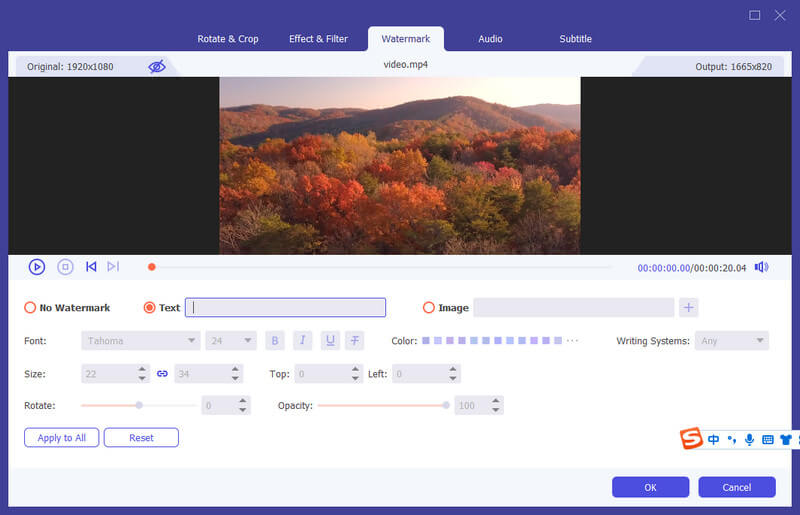This screenshot has height=515, width=800.
Task: Jump to previous frame
Action: click(x=91, y=266)
